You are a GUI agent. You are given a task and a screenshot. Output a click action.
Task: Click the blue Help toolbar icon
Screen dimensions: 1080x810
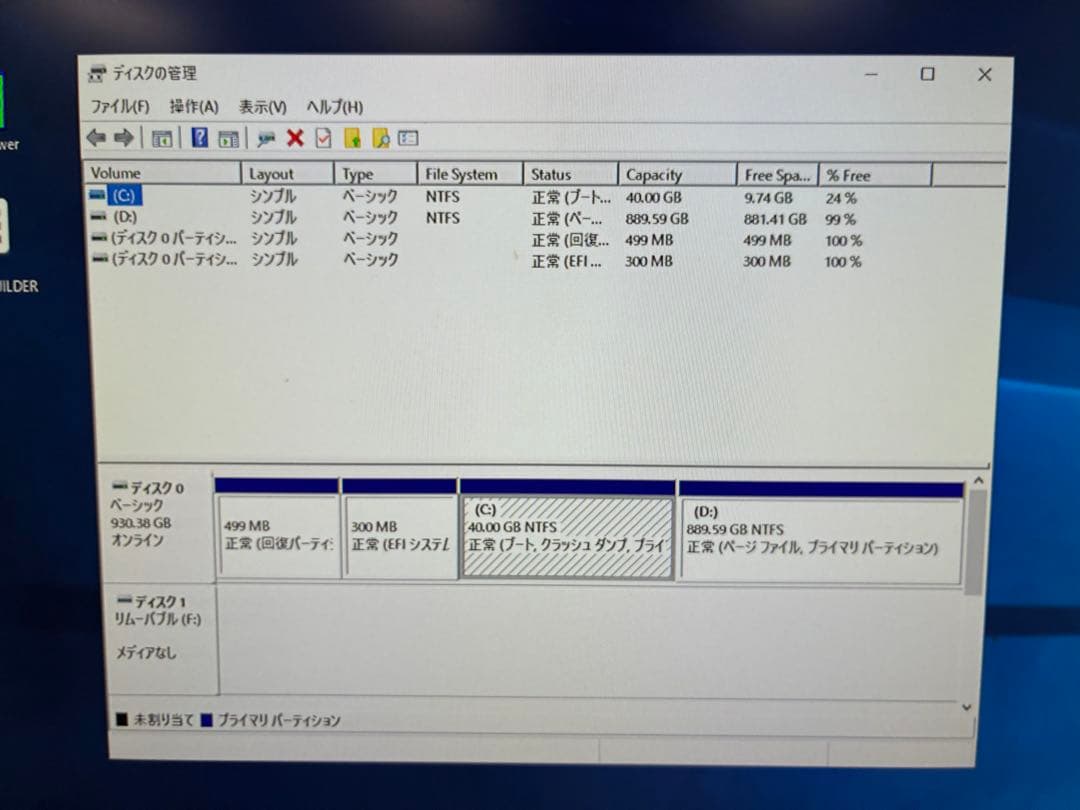[199, 137]
